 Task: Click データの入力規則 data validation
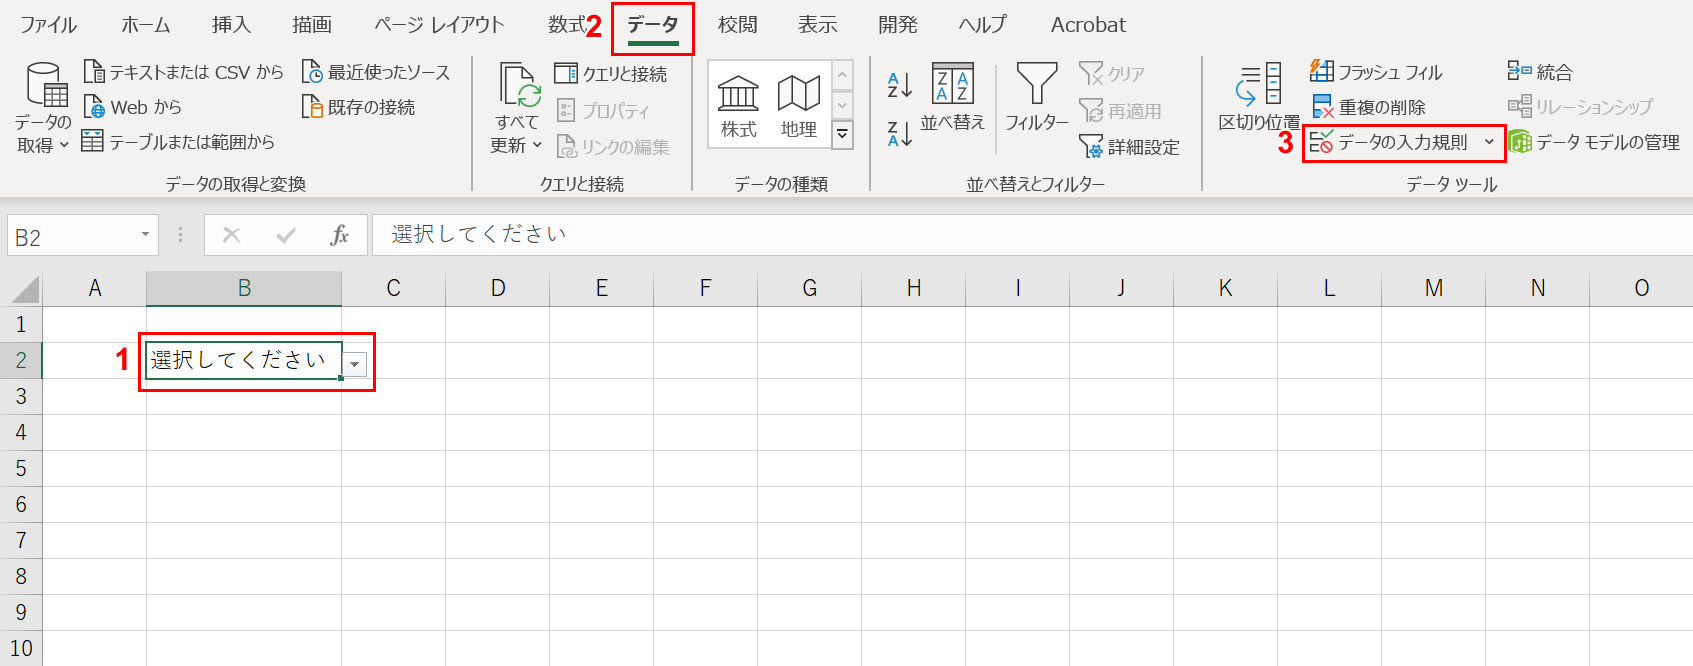[1390, 142]
